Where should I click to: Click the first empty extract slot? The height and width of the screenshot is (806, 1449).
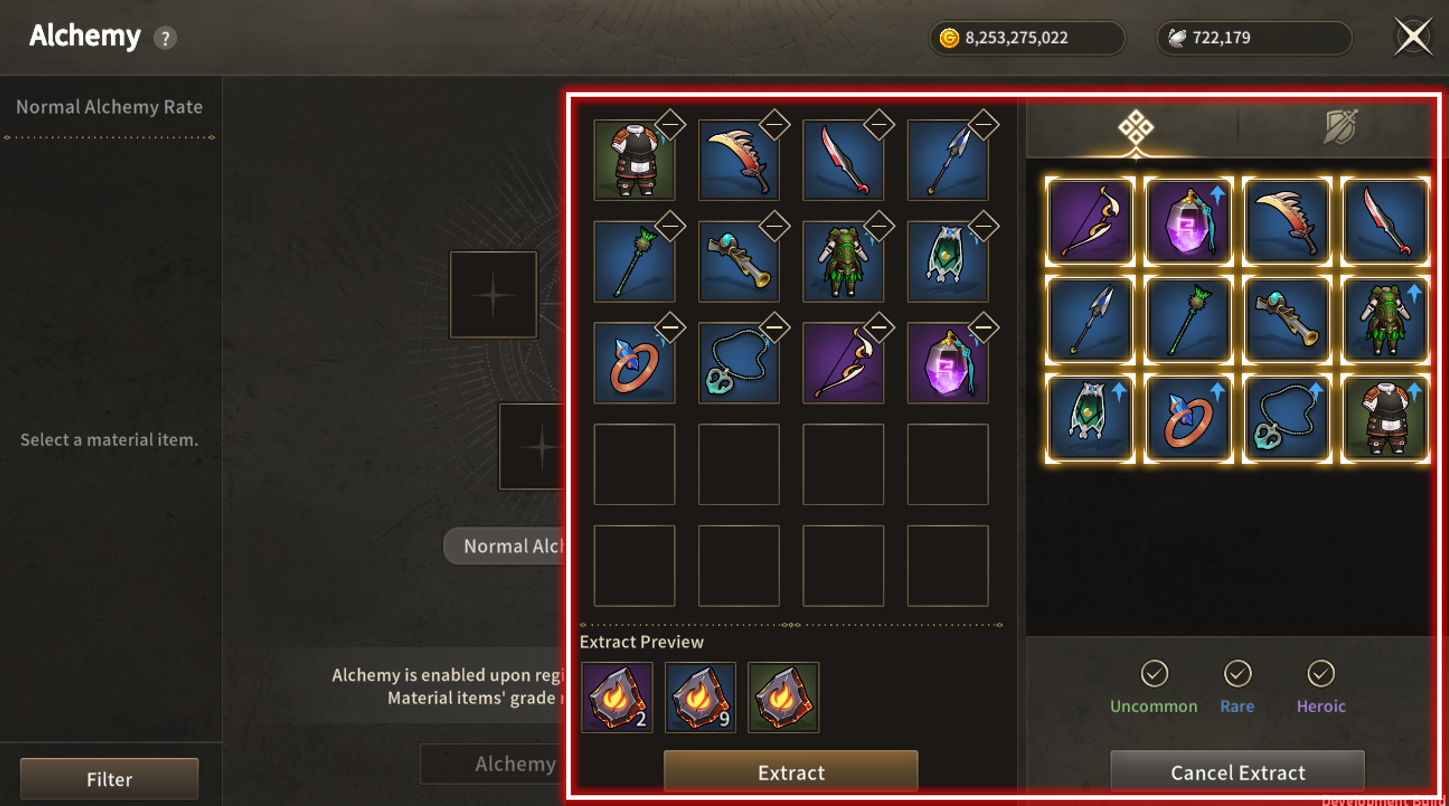[x=634, y=464]
